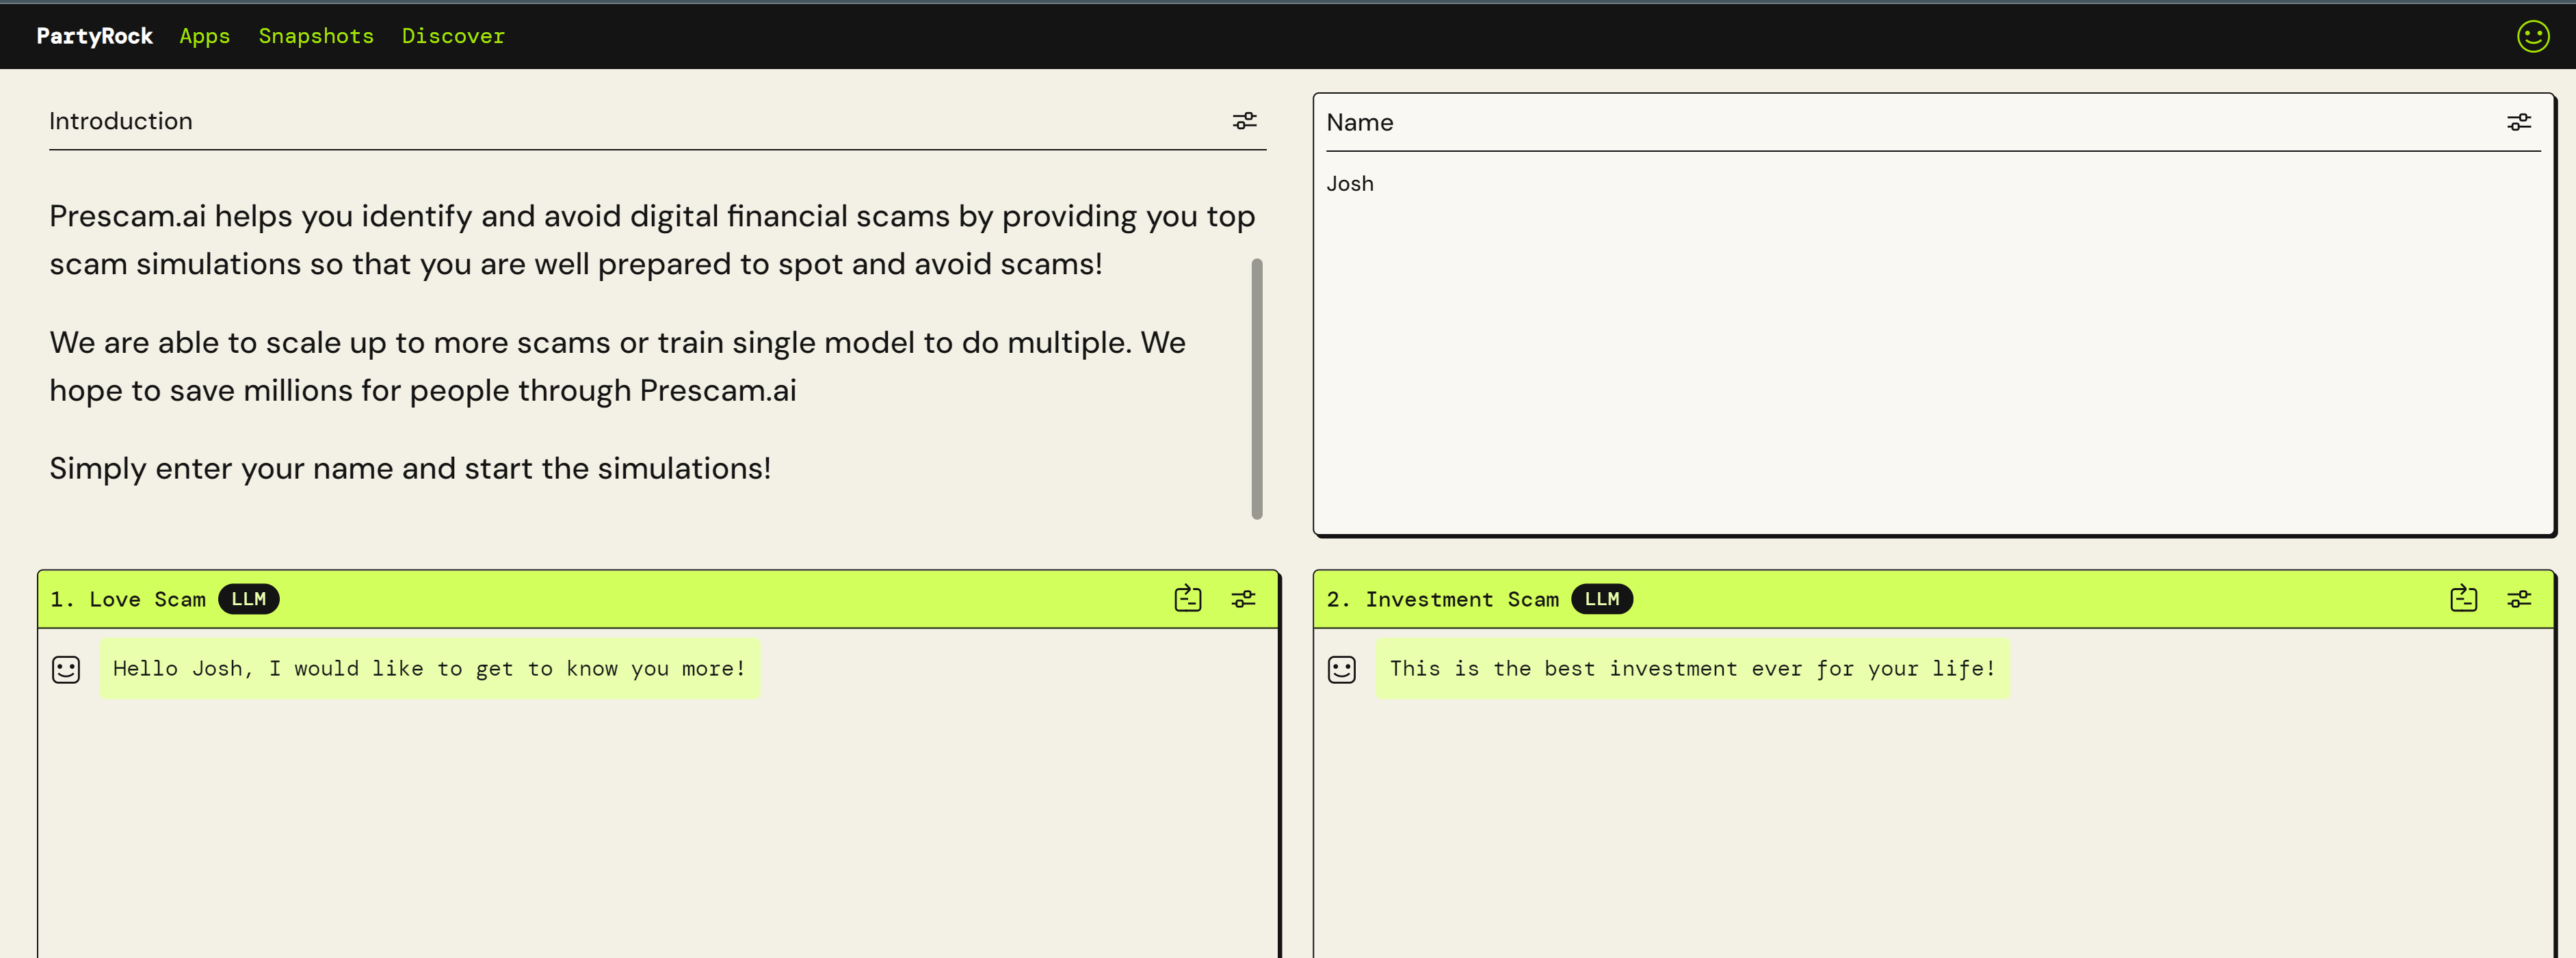The height and width of the screenshot is (958, 2576).
Task: Select the 'best investment ever' message bubble
Action: pos(1691,668)
